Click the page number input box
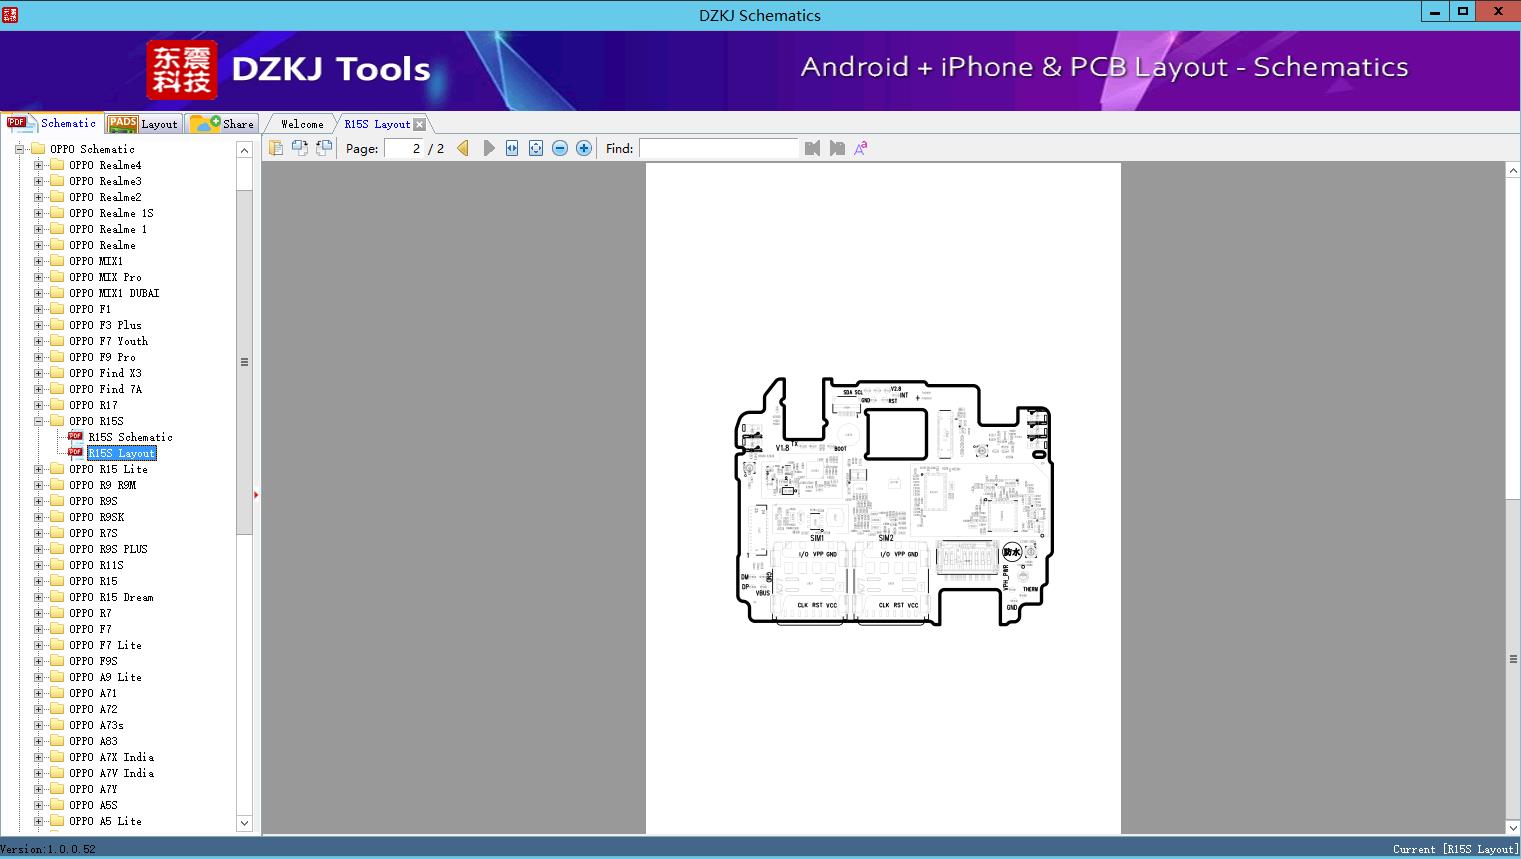 [x=404, y=148]
